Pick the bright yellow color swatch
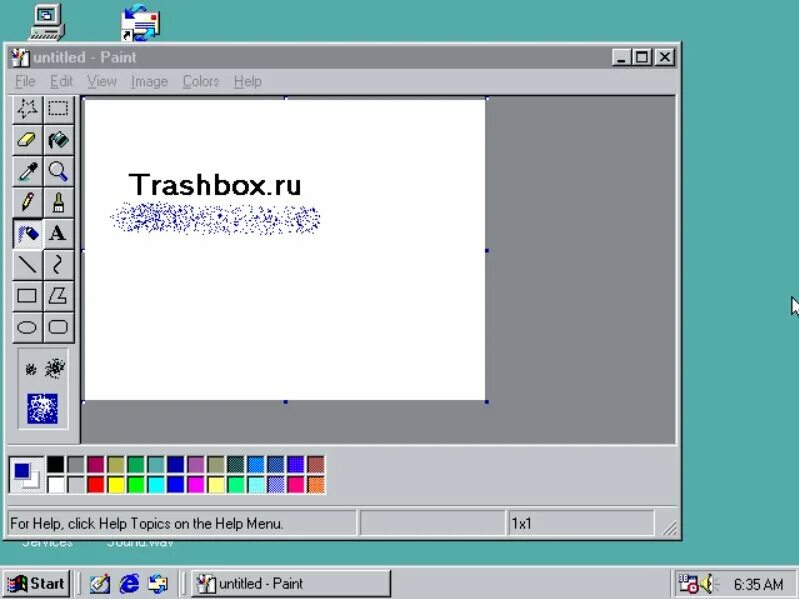This screenshot has width=799, height=599. point(116,484)
